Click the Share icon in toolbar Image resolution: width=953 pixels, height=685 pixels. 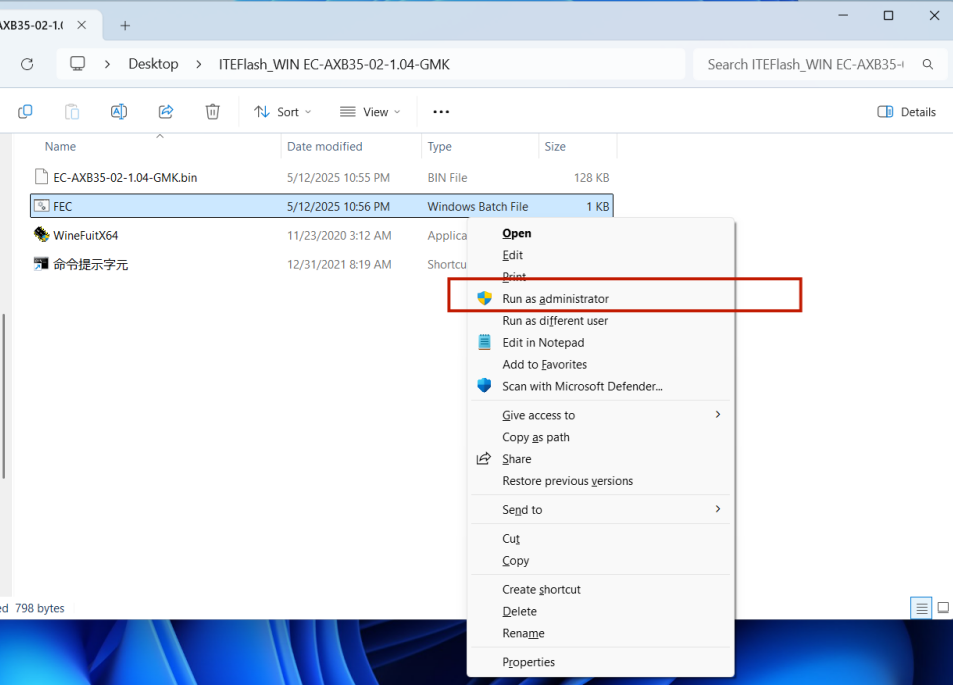tap(165, 112)
